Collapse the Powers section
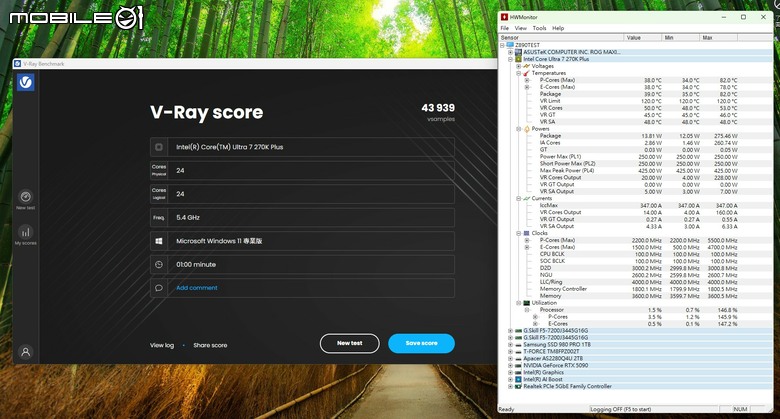The image size is (780, 419). 518,128
